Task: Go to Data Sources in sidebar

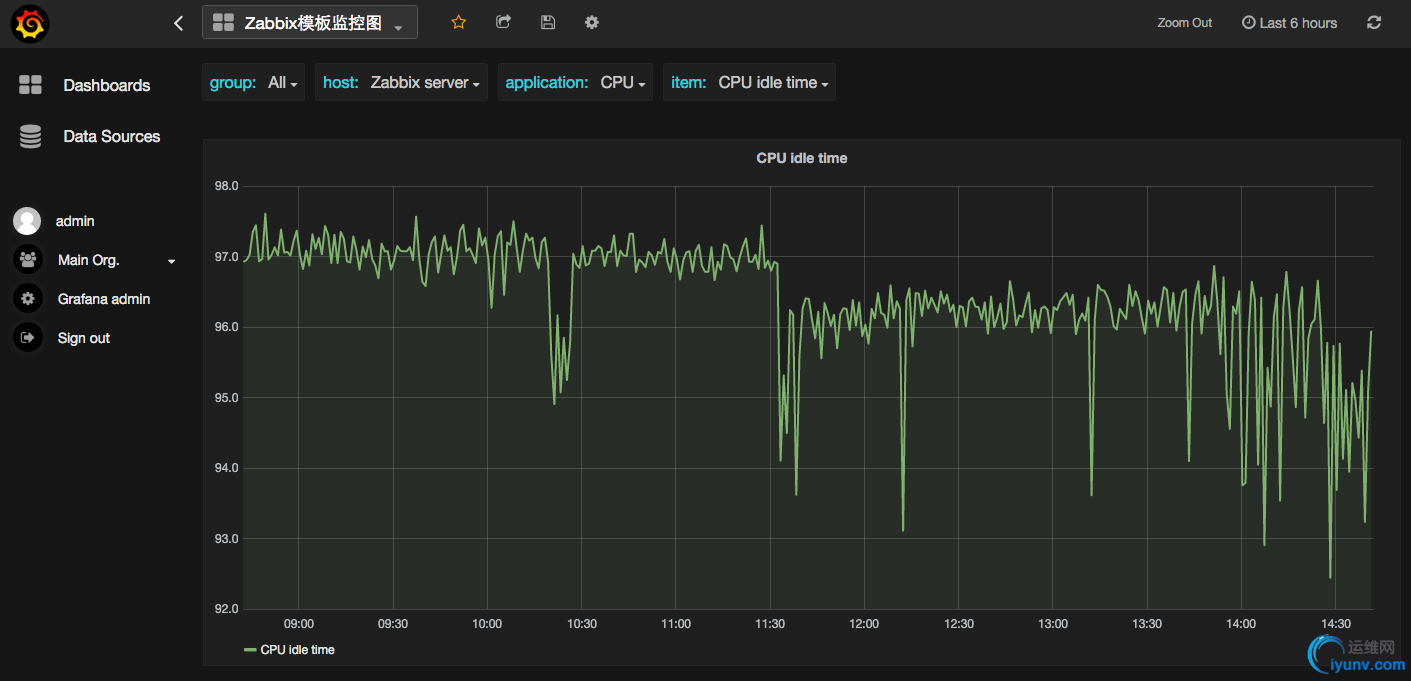Action: 111,137
